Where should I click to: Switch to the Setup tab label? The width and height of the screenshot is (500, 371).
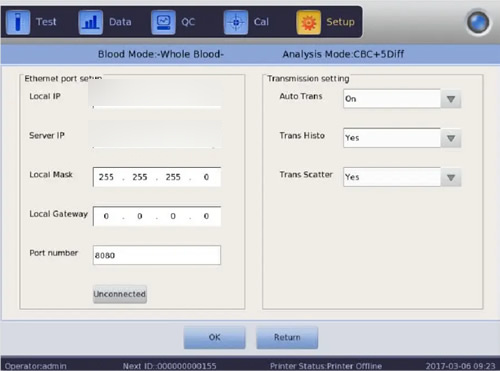click(x=340, y=22)
